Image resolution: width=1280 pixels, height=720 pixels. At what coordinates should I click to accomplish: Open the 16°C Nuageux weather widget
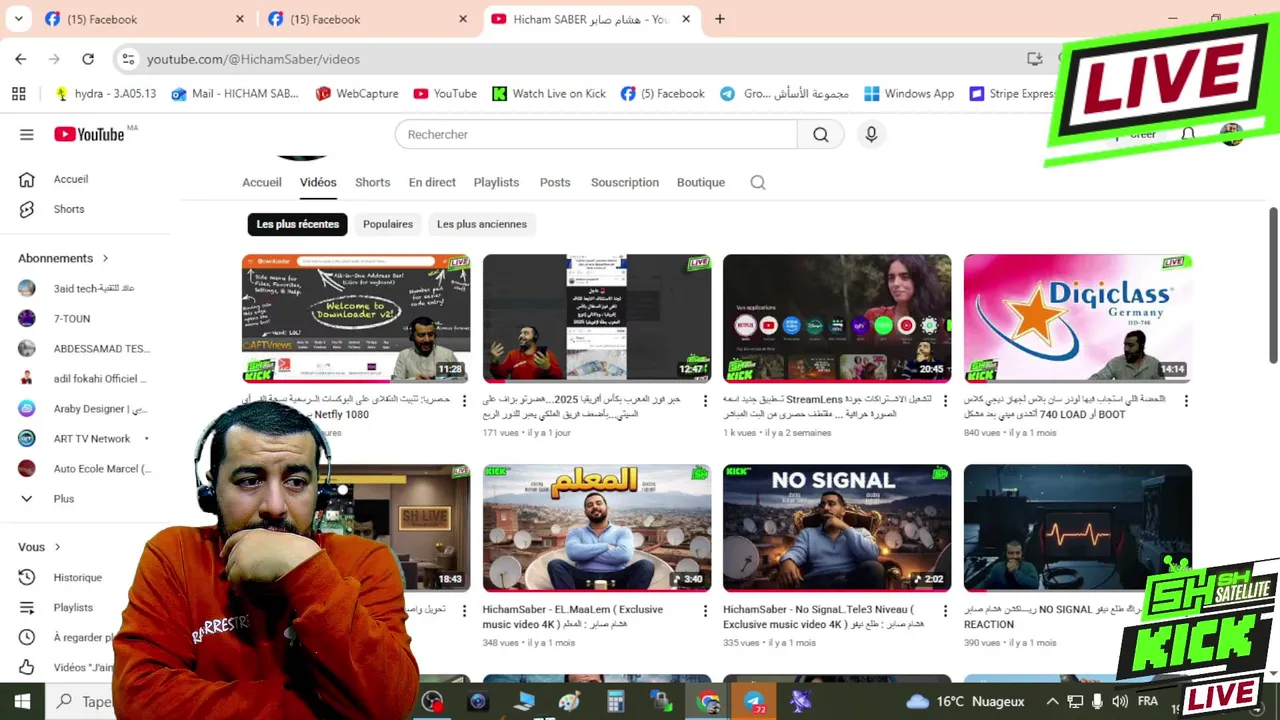click(x=965, y=702)
